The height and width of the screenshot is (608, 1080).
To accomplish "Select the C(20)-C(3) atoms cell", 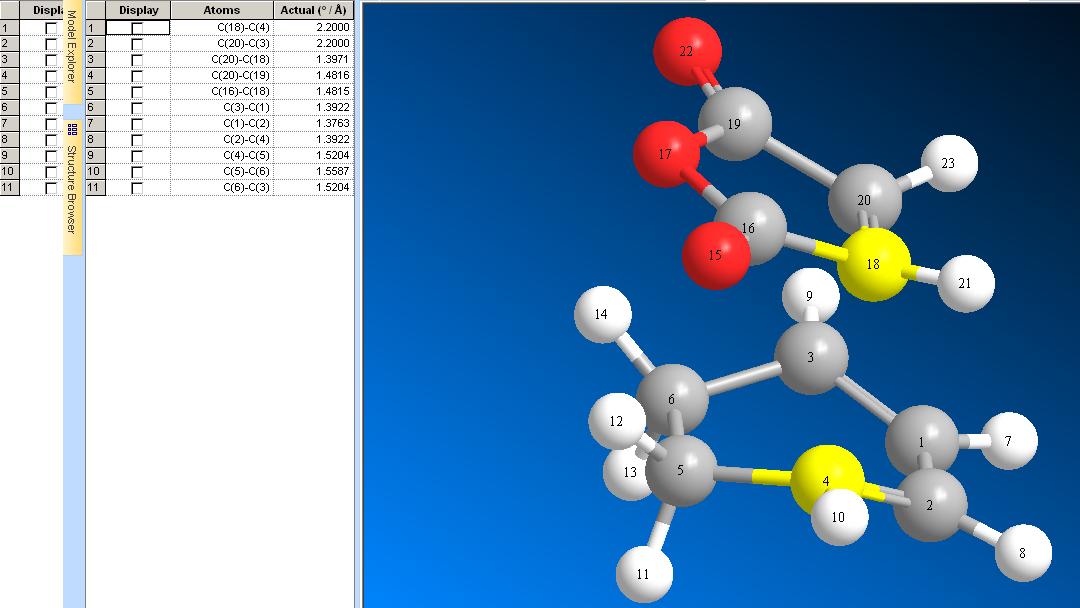I will coord(222,43).
